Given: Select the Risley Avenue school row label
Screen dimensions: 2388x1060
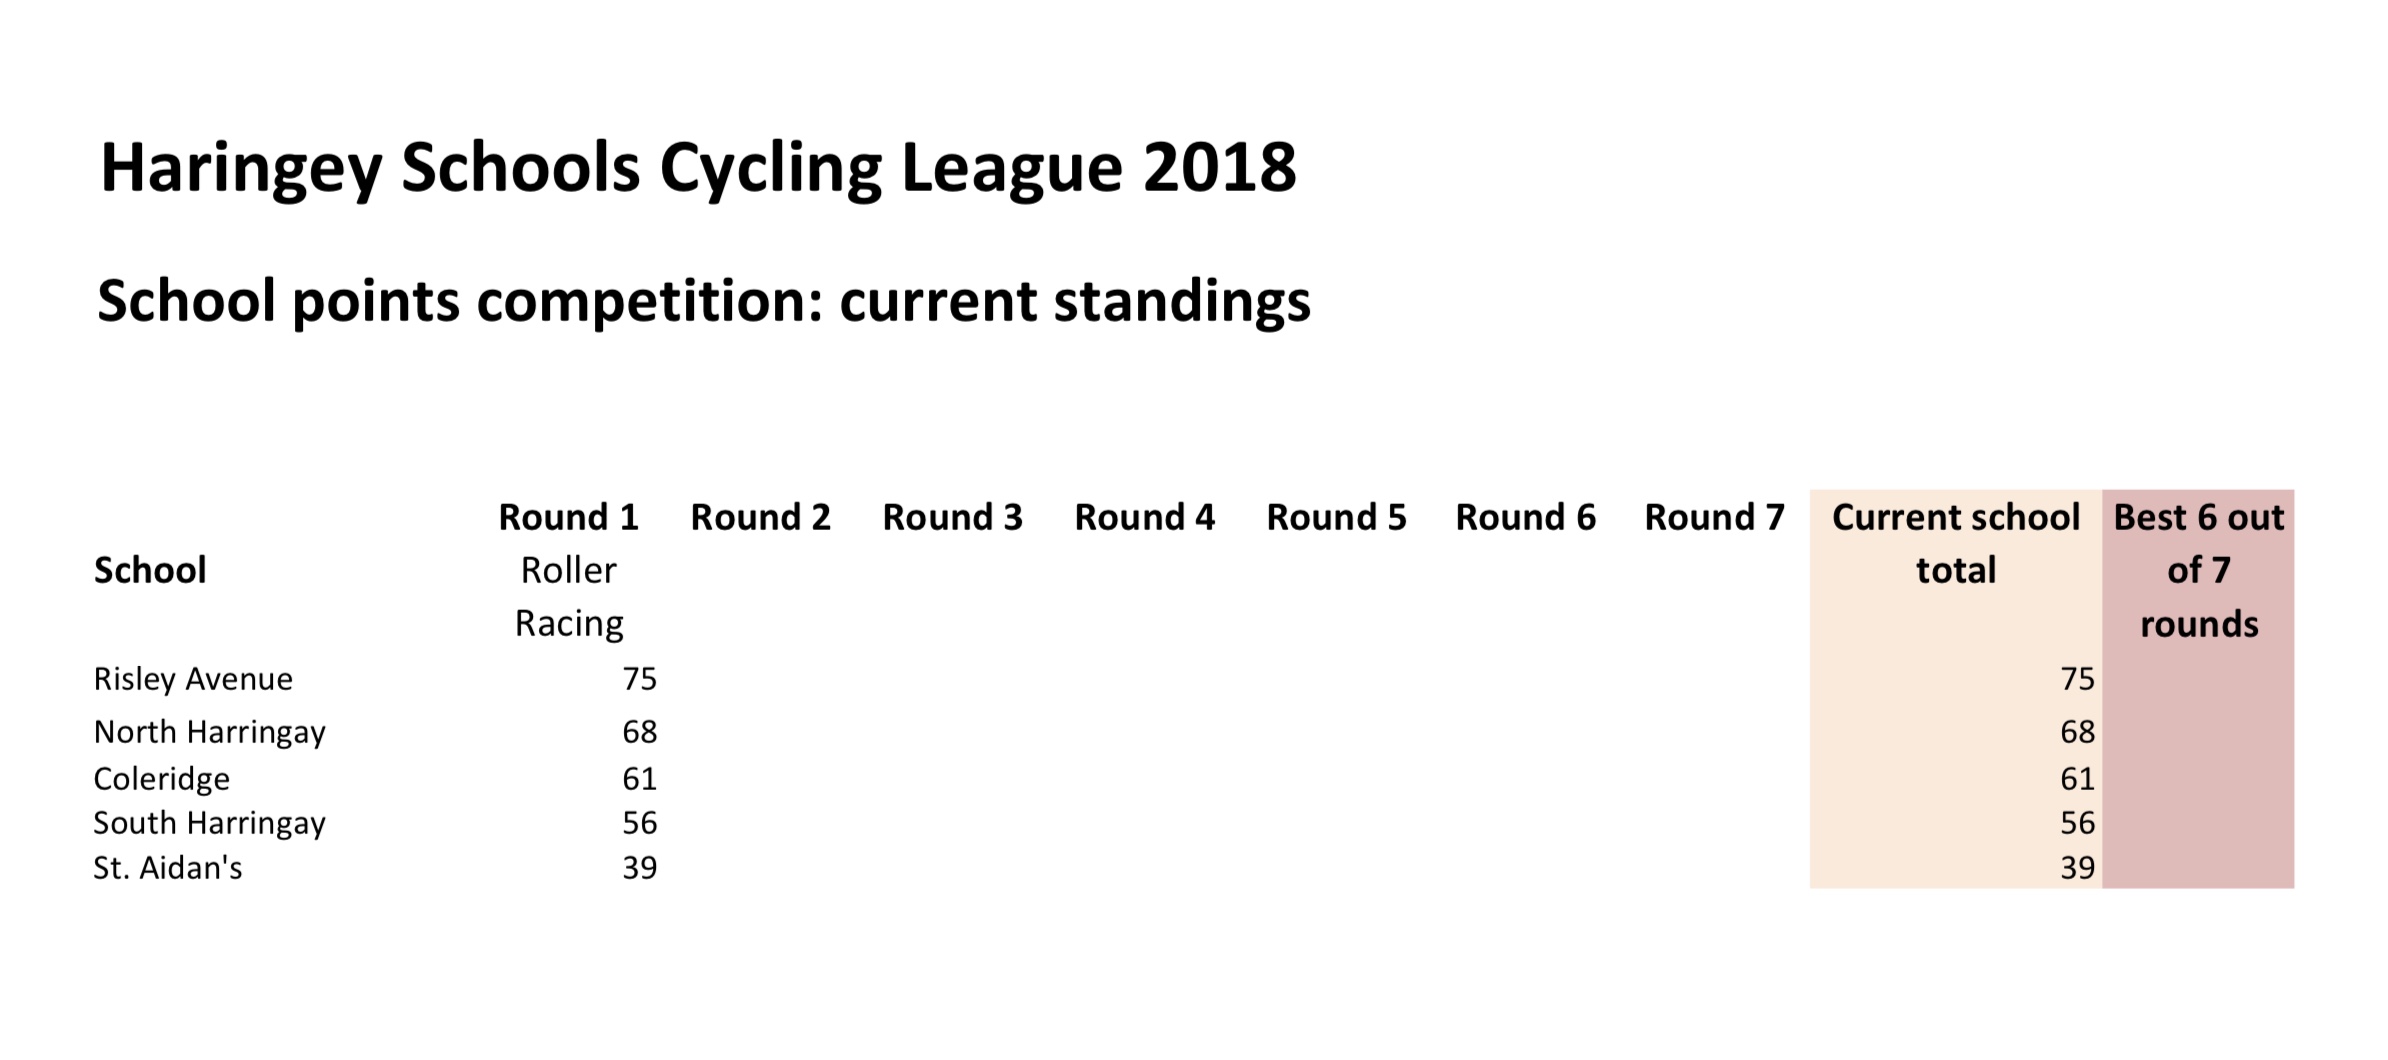Looking at the screenshot, I should coord(193,679).
